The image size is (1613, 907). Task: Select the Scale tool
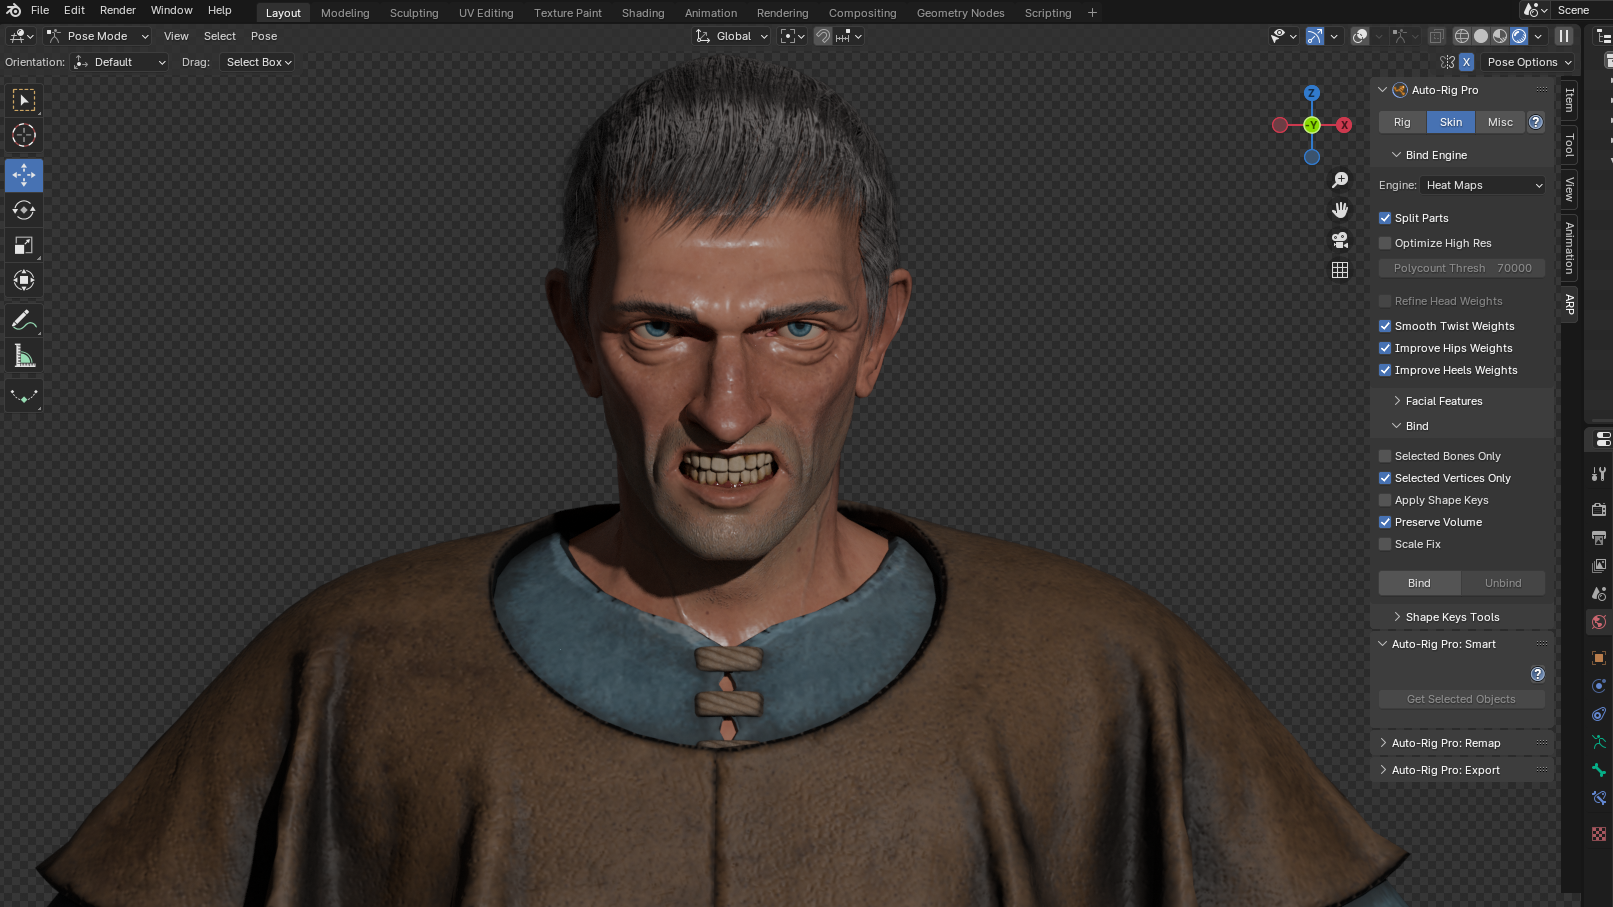pyautogui.click(x=24, y=245)
